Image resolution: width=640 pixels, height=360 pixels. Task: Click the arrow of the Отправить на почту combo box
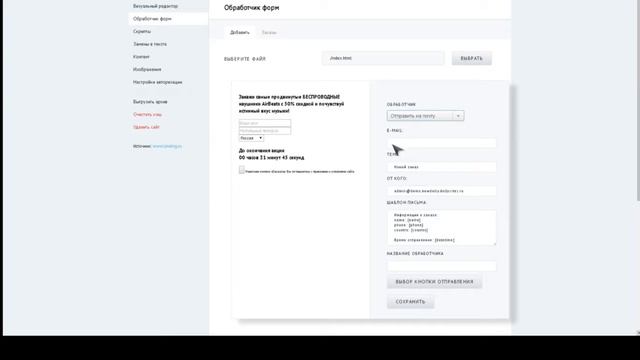click(458, 116)
